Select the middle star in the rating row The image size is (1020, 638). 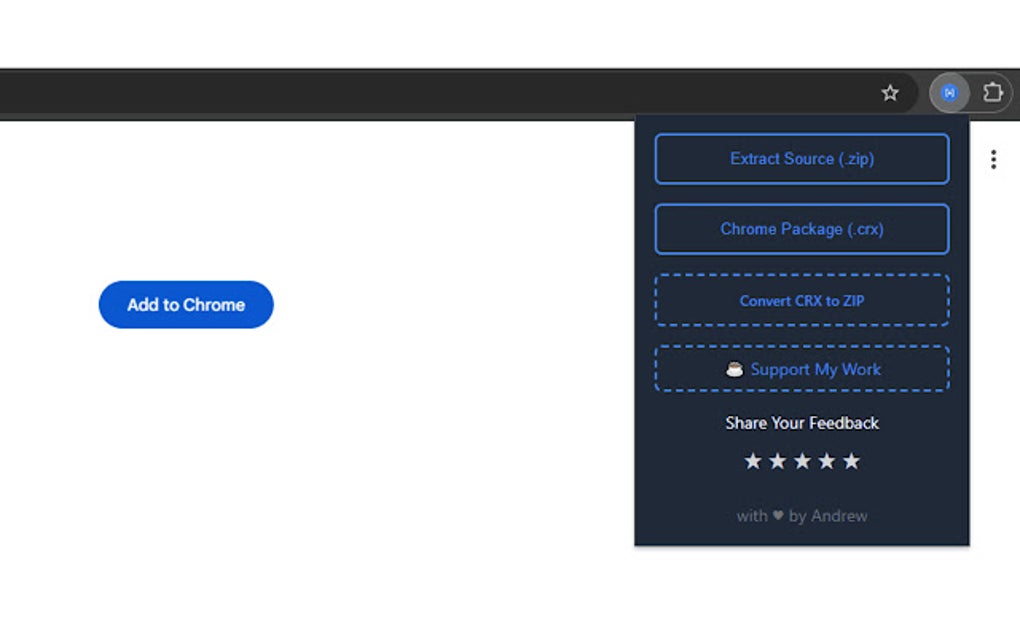point(801,461)
